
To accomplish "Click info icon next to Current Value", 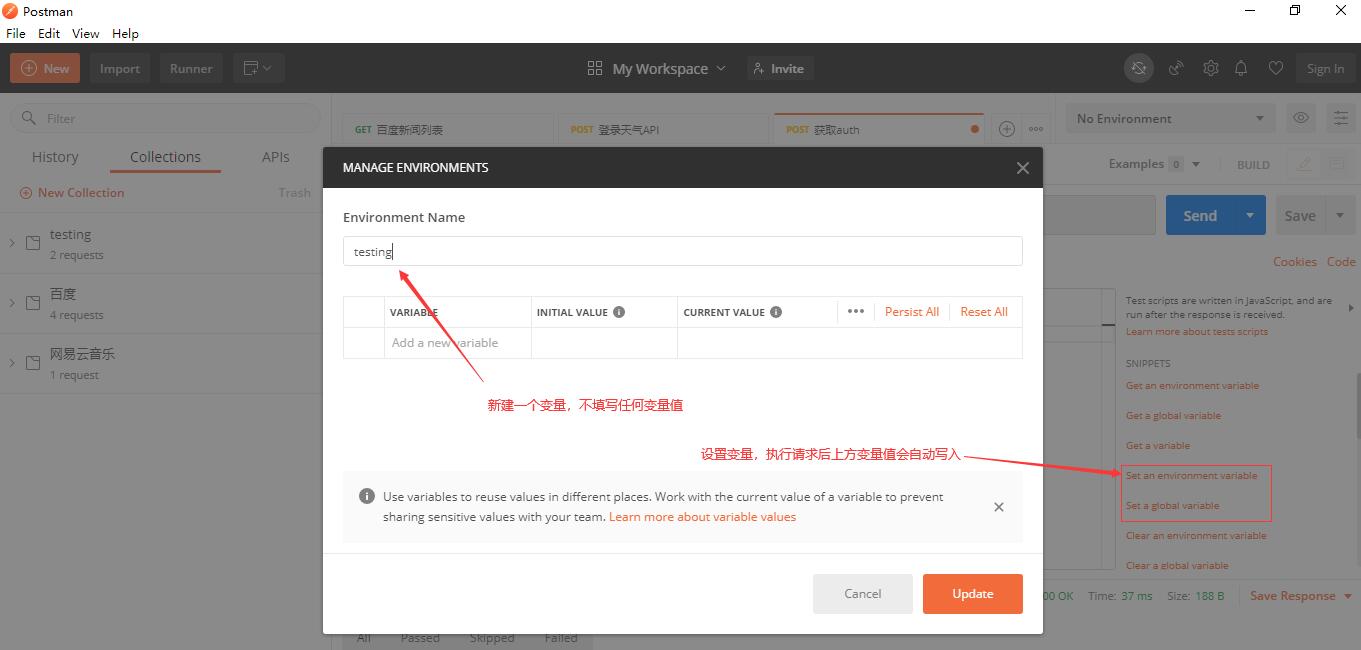I will point(776,312).
